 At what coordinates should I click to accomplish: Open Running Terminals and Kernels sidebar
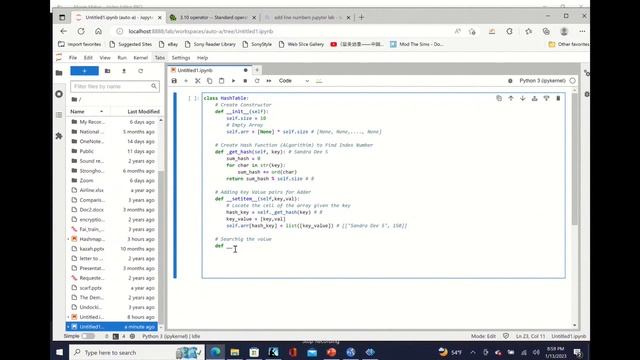59,94
